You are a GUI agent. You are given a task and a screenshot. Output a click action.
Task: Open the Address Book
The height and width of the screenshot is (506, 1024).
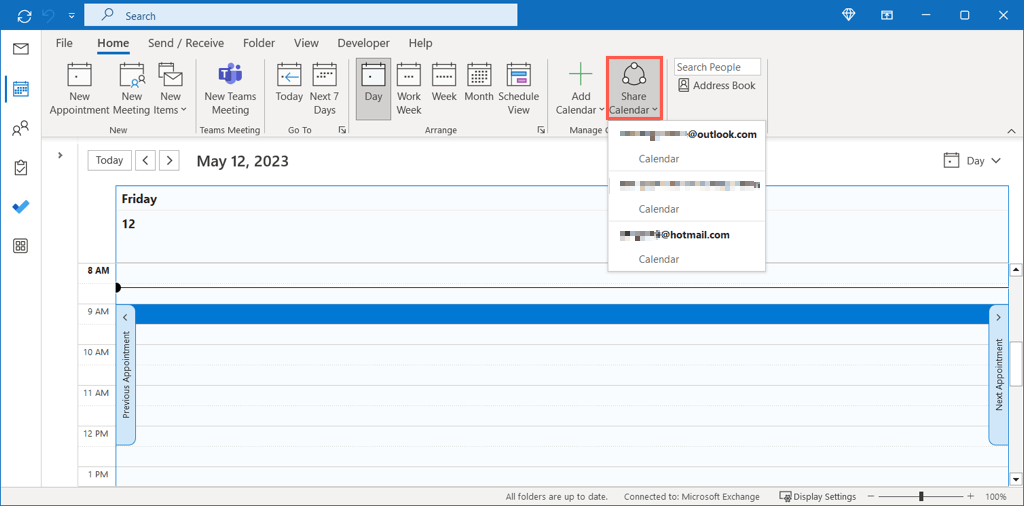pos(716,86)
